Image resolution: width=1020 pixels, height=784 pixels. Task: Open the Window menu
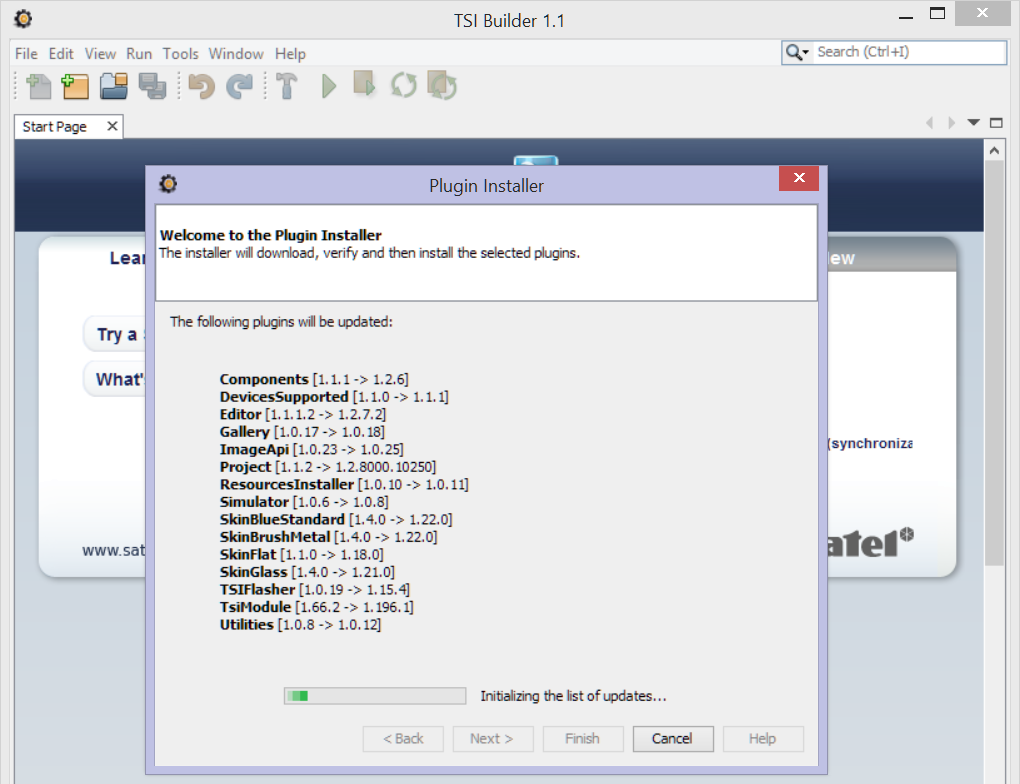(x=235, y=54)
